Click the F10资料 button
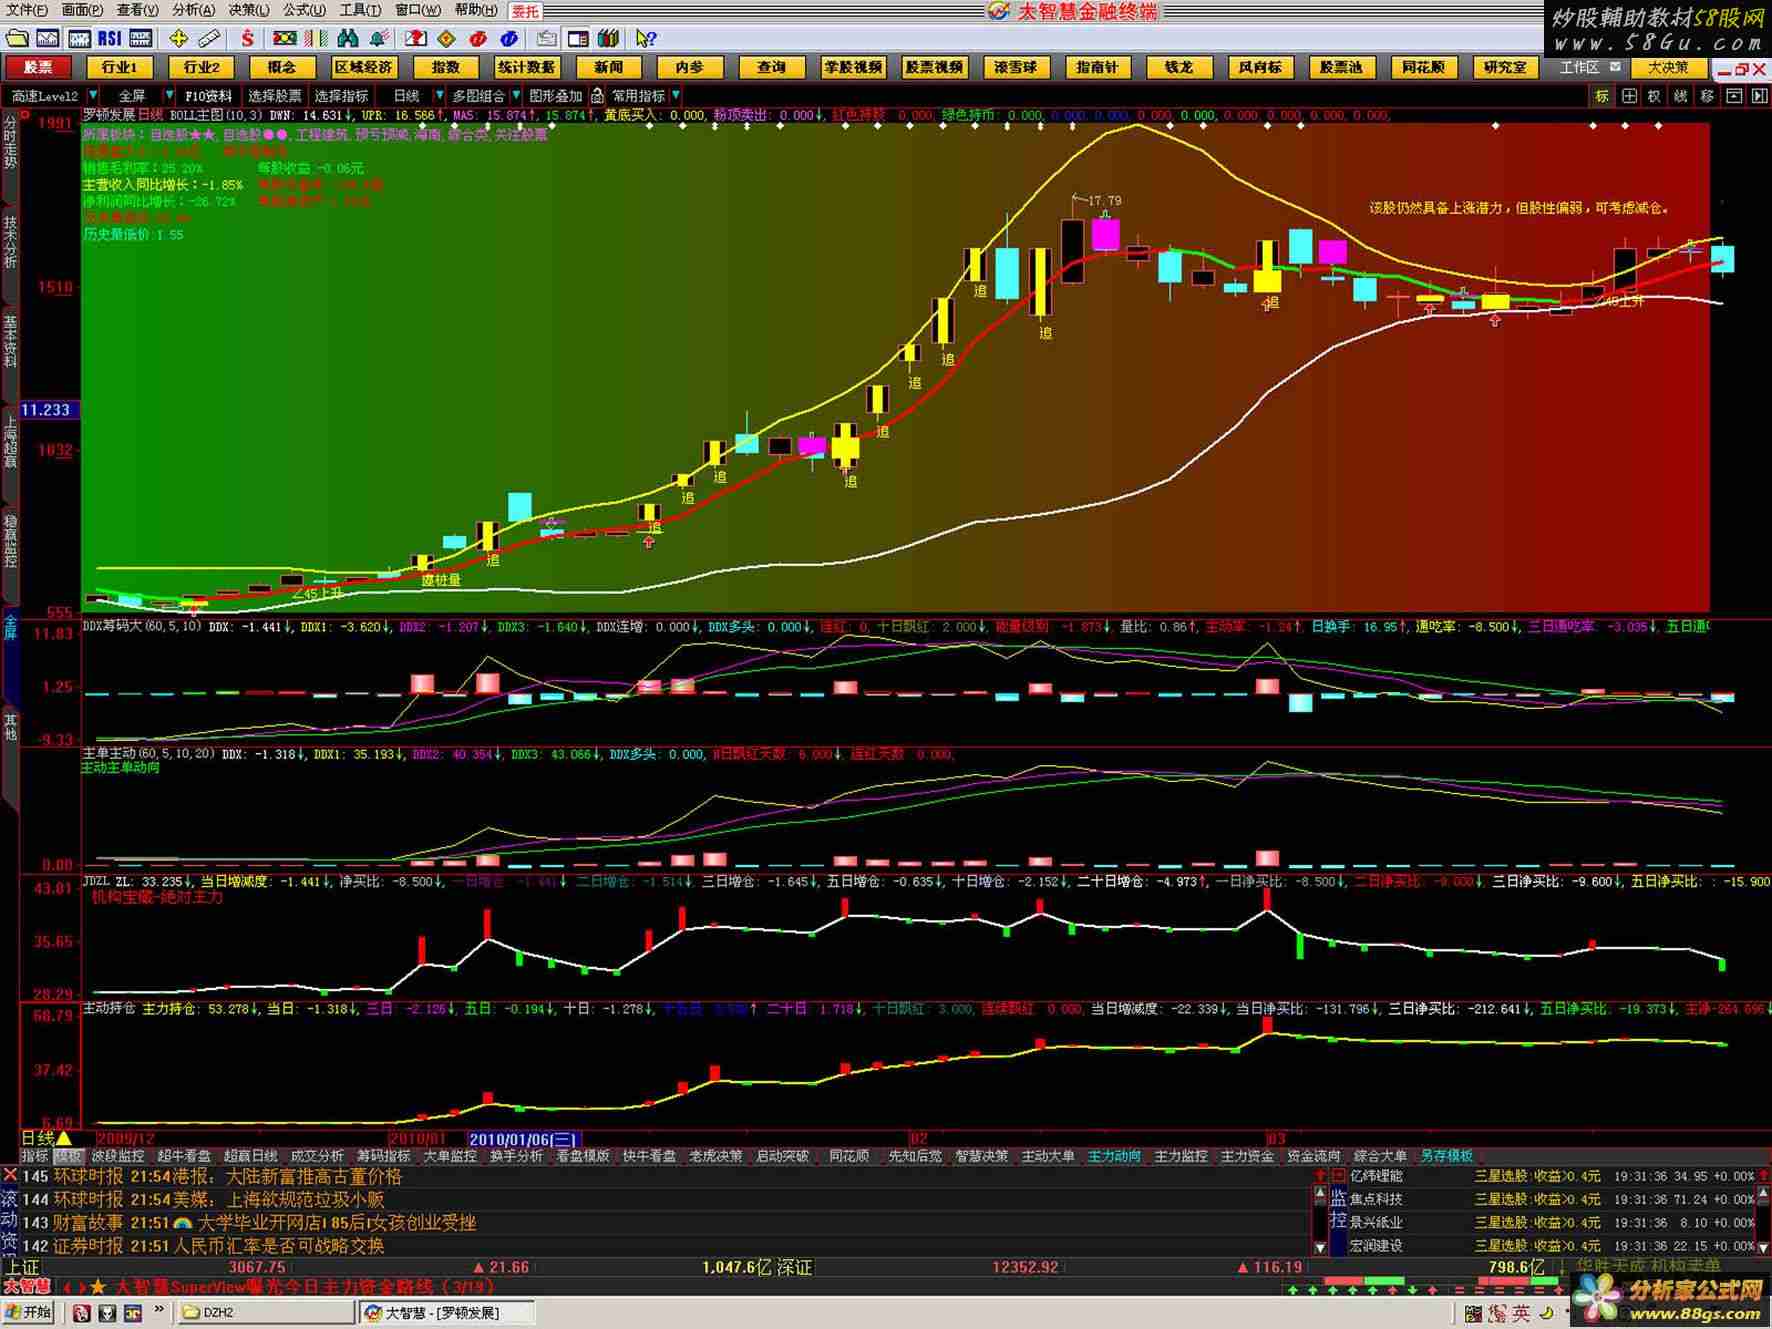The image size is (1772, 1329). [208, 96]
